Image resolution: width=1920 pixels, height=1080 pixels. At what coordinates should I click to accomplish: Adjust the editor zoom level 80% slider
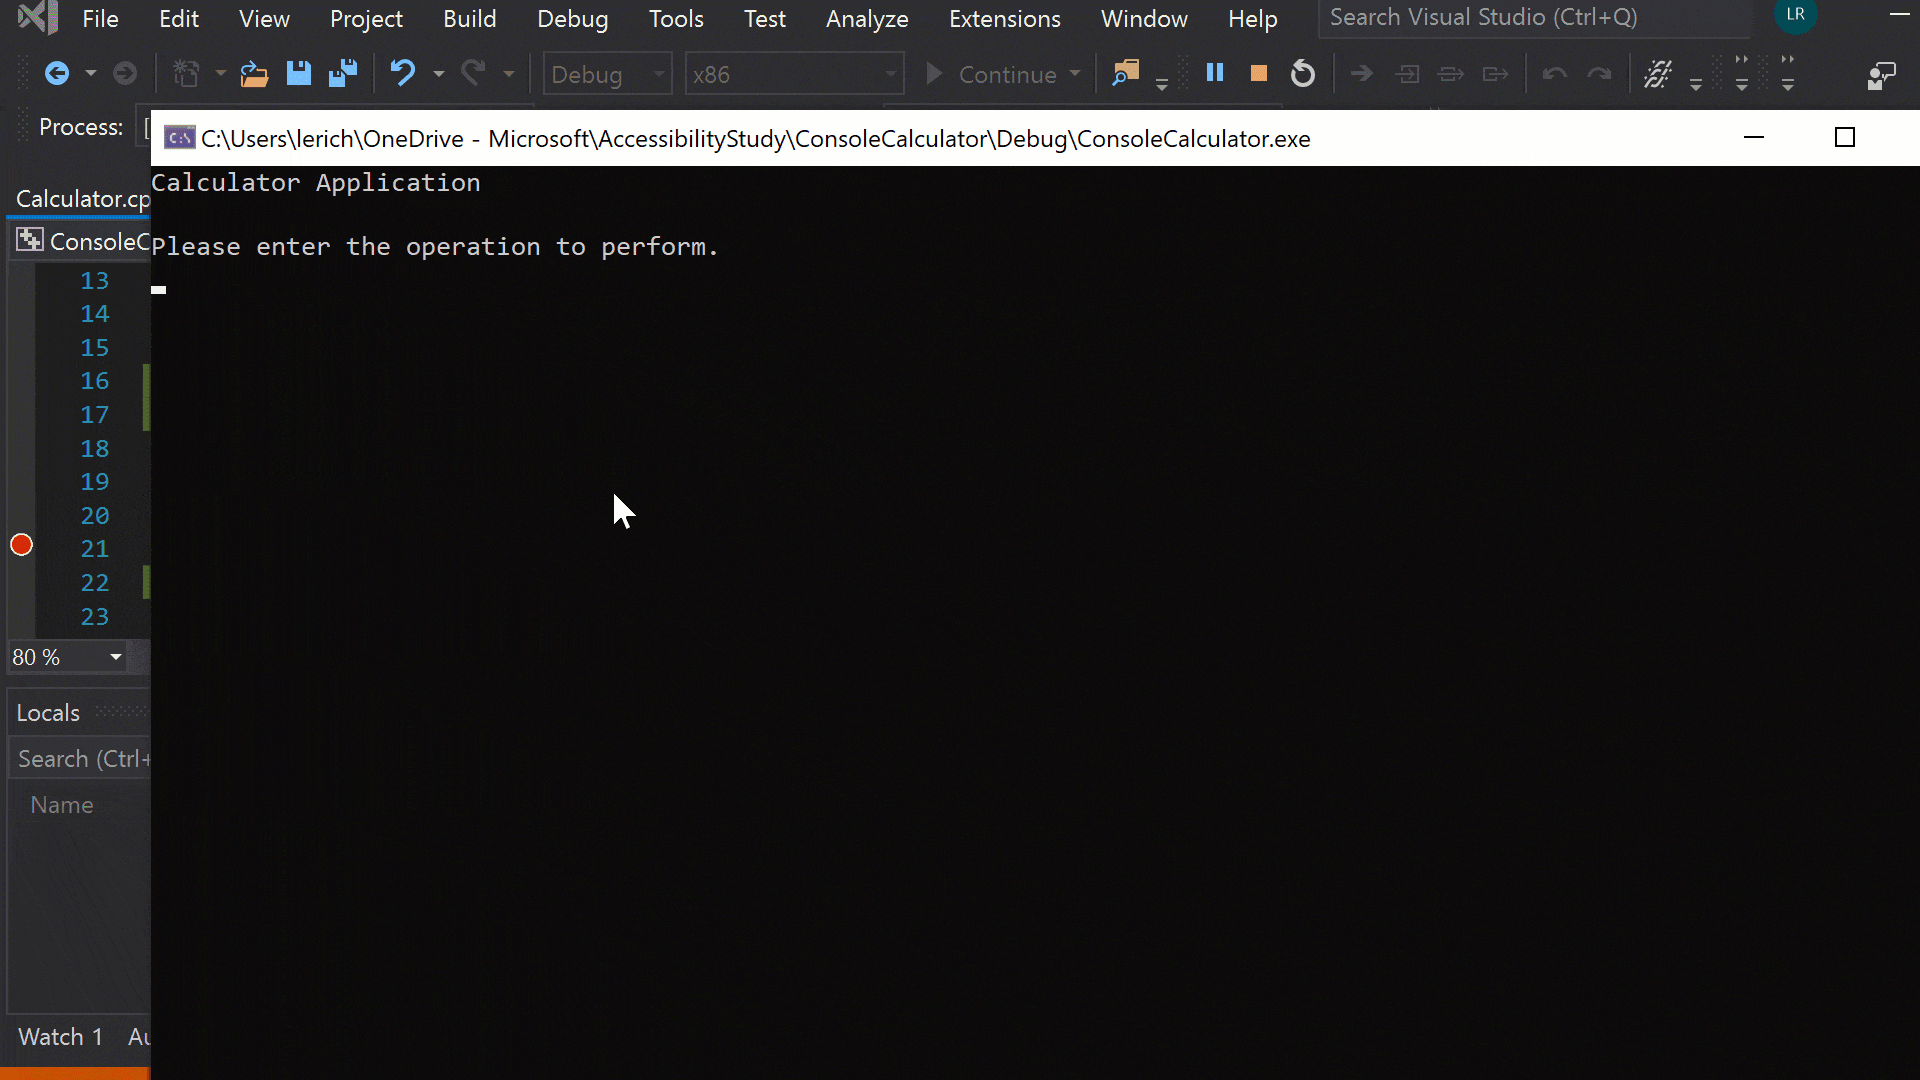click(x=66, y=655)
